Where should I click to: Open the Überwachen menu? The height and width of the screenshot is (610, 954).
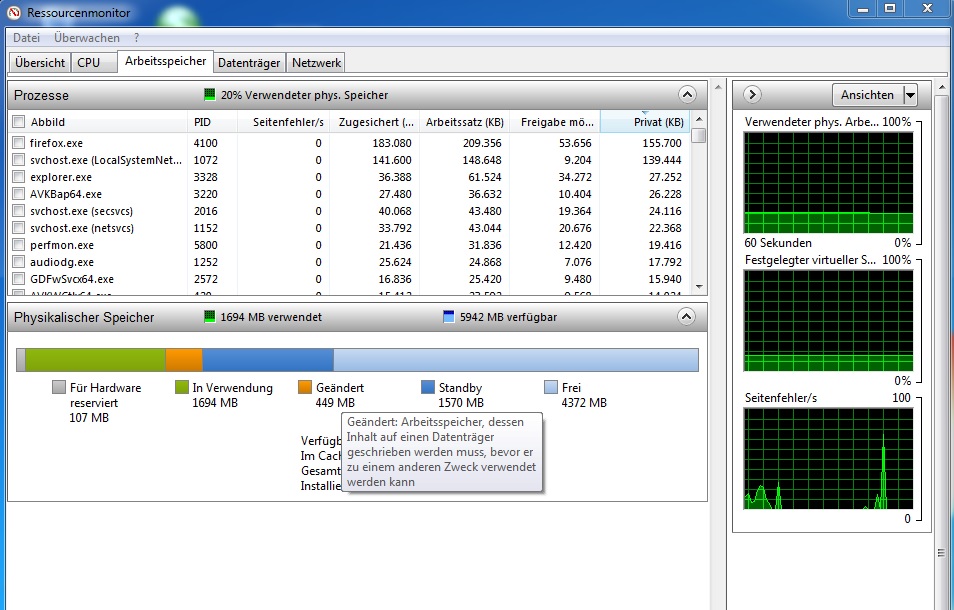pyautogui.click(x=86, y=38)
